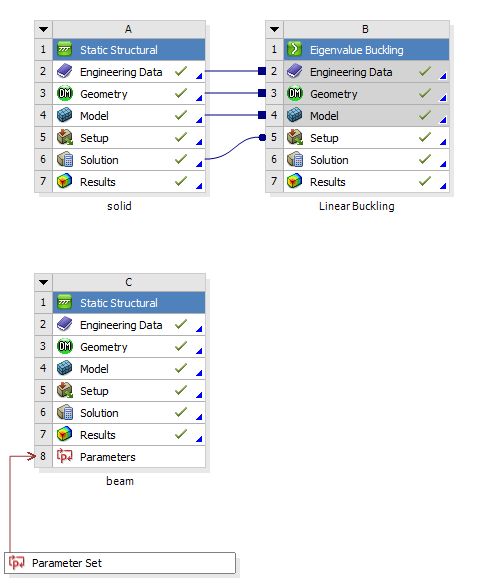Screen dimensions: 489x584
Task: Select the Model cell in system C
Action: [129, 368]
